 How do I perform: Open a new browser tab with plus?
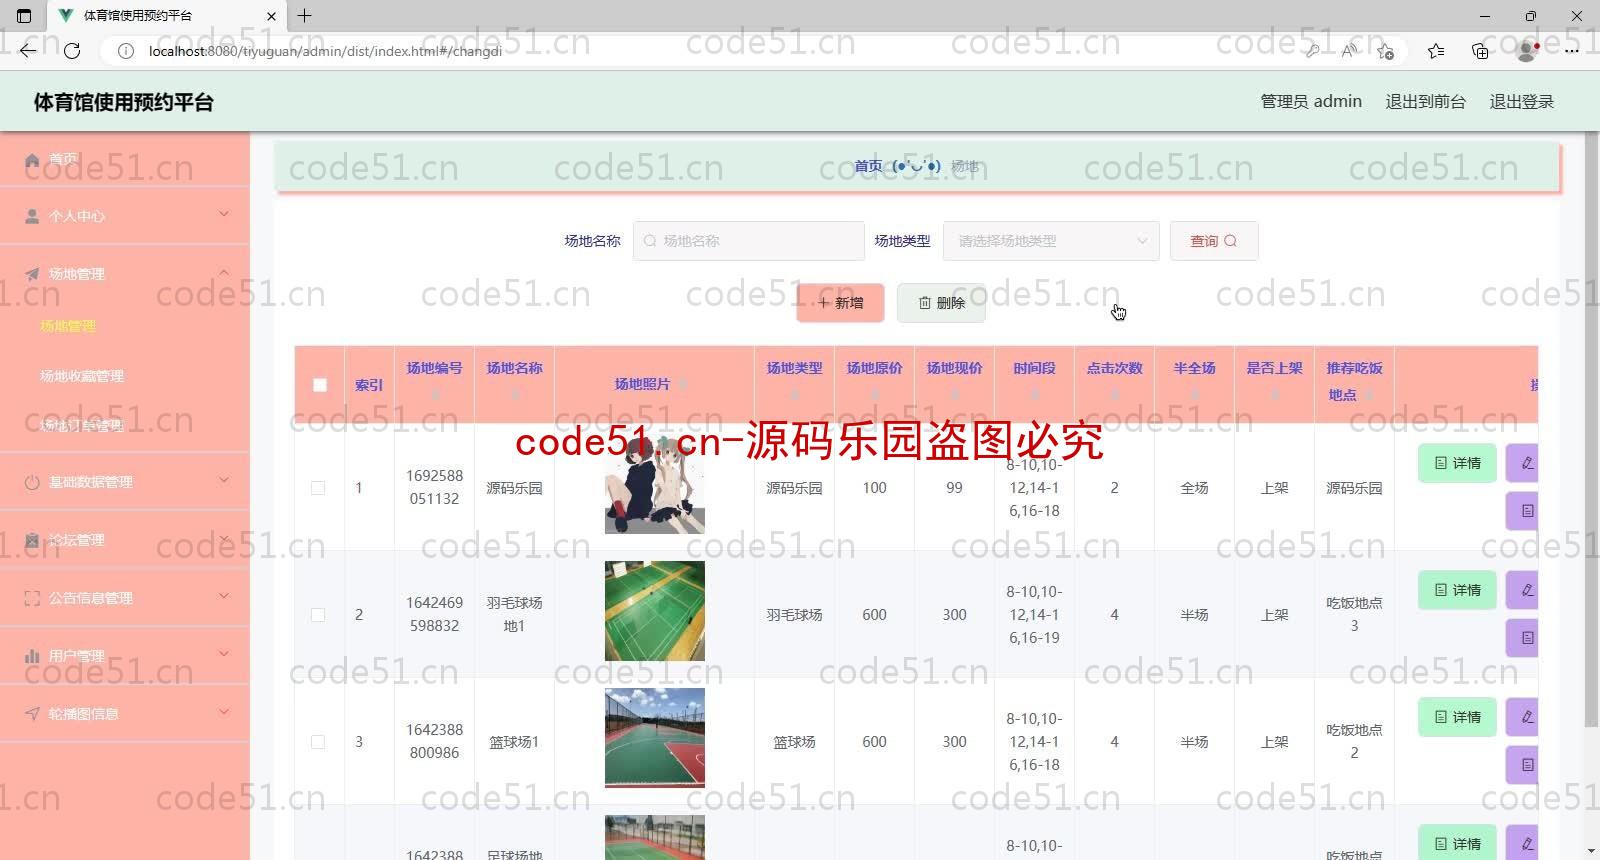[305, 16]
